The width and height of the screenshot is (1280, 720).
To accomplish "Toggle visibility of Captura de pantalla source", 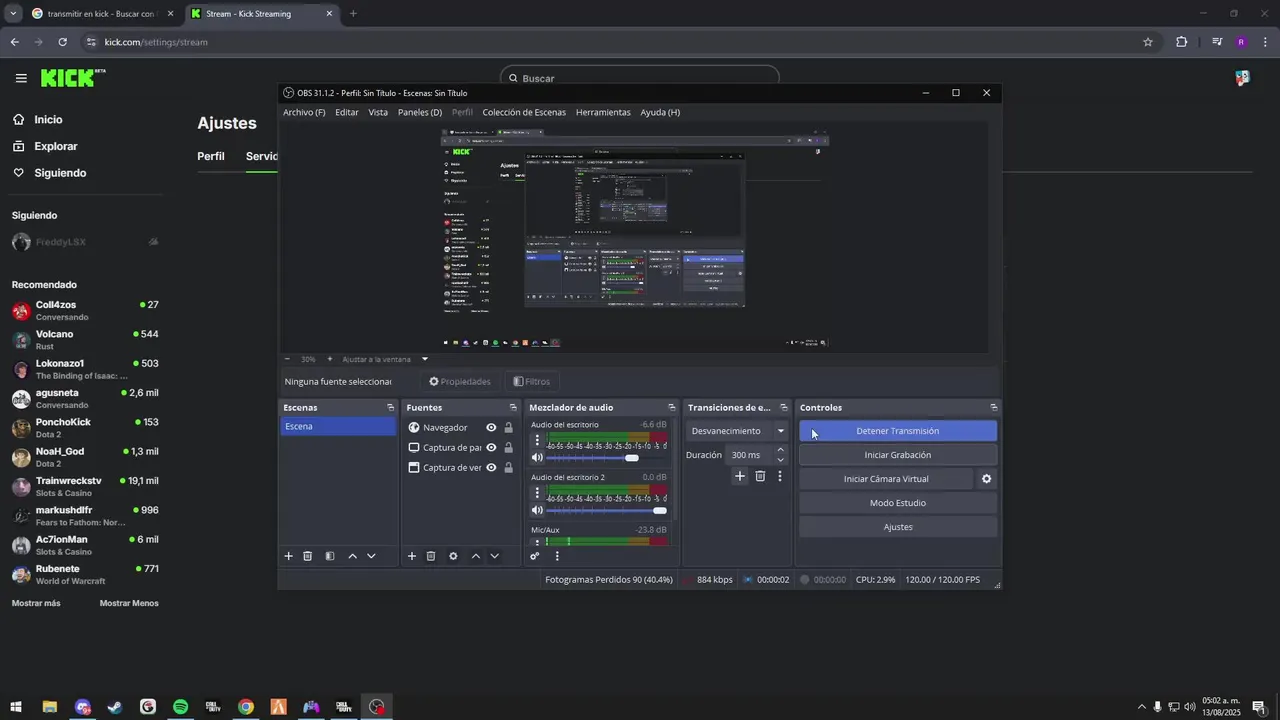I will click(x=491, y=448).
